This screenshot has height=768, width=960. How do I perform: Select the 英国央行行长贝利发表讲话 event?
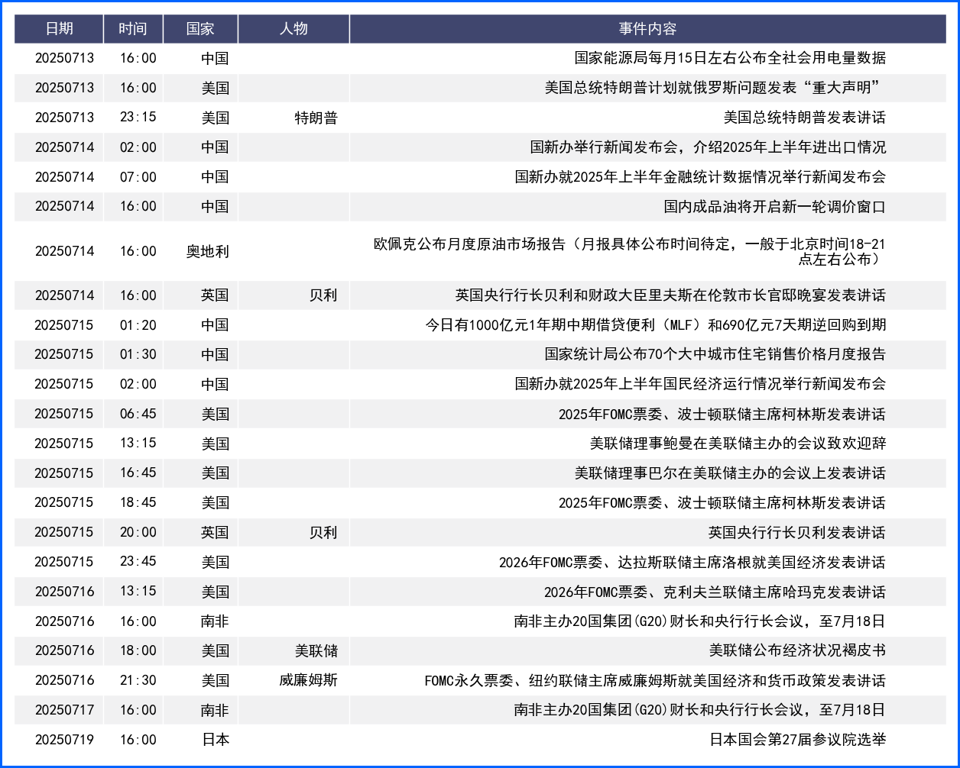797,533
